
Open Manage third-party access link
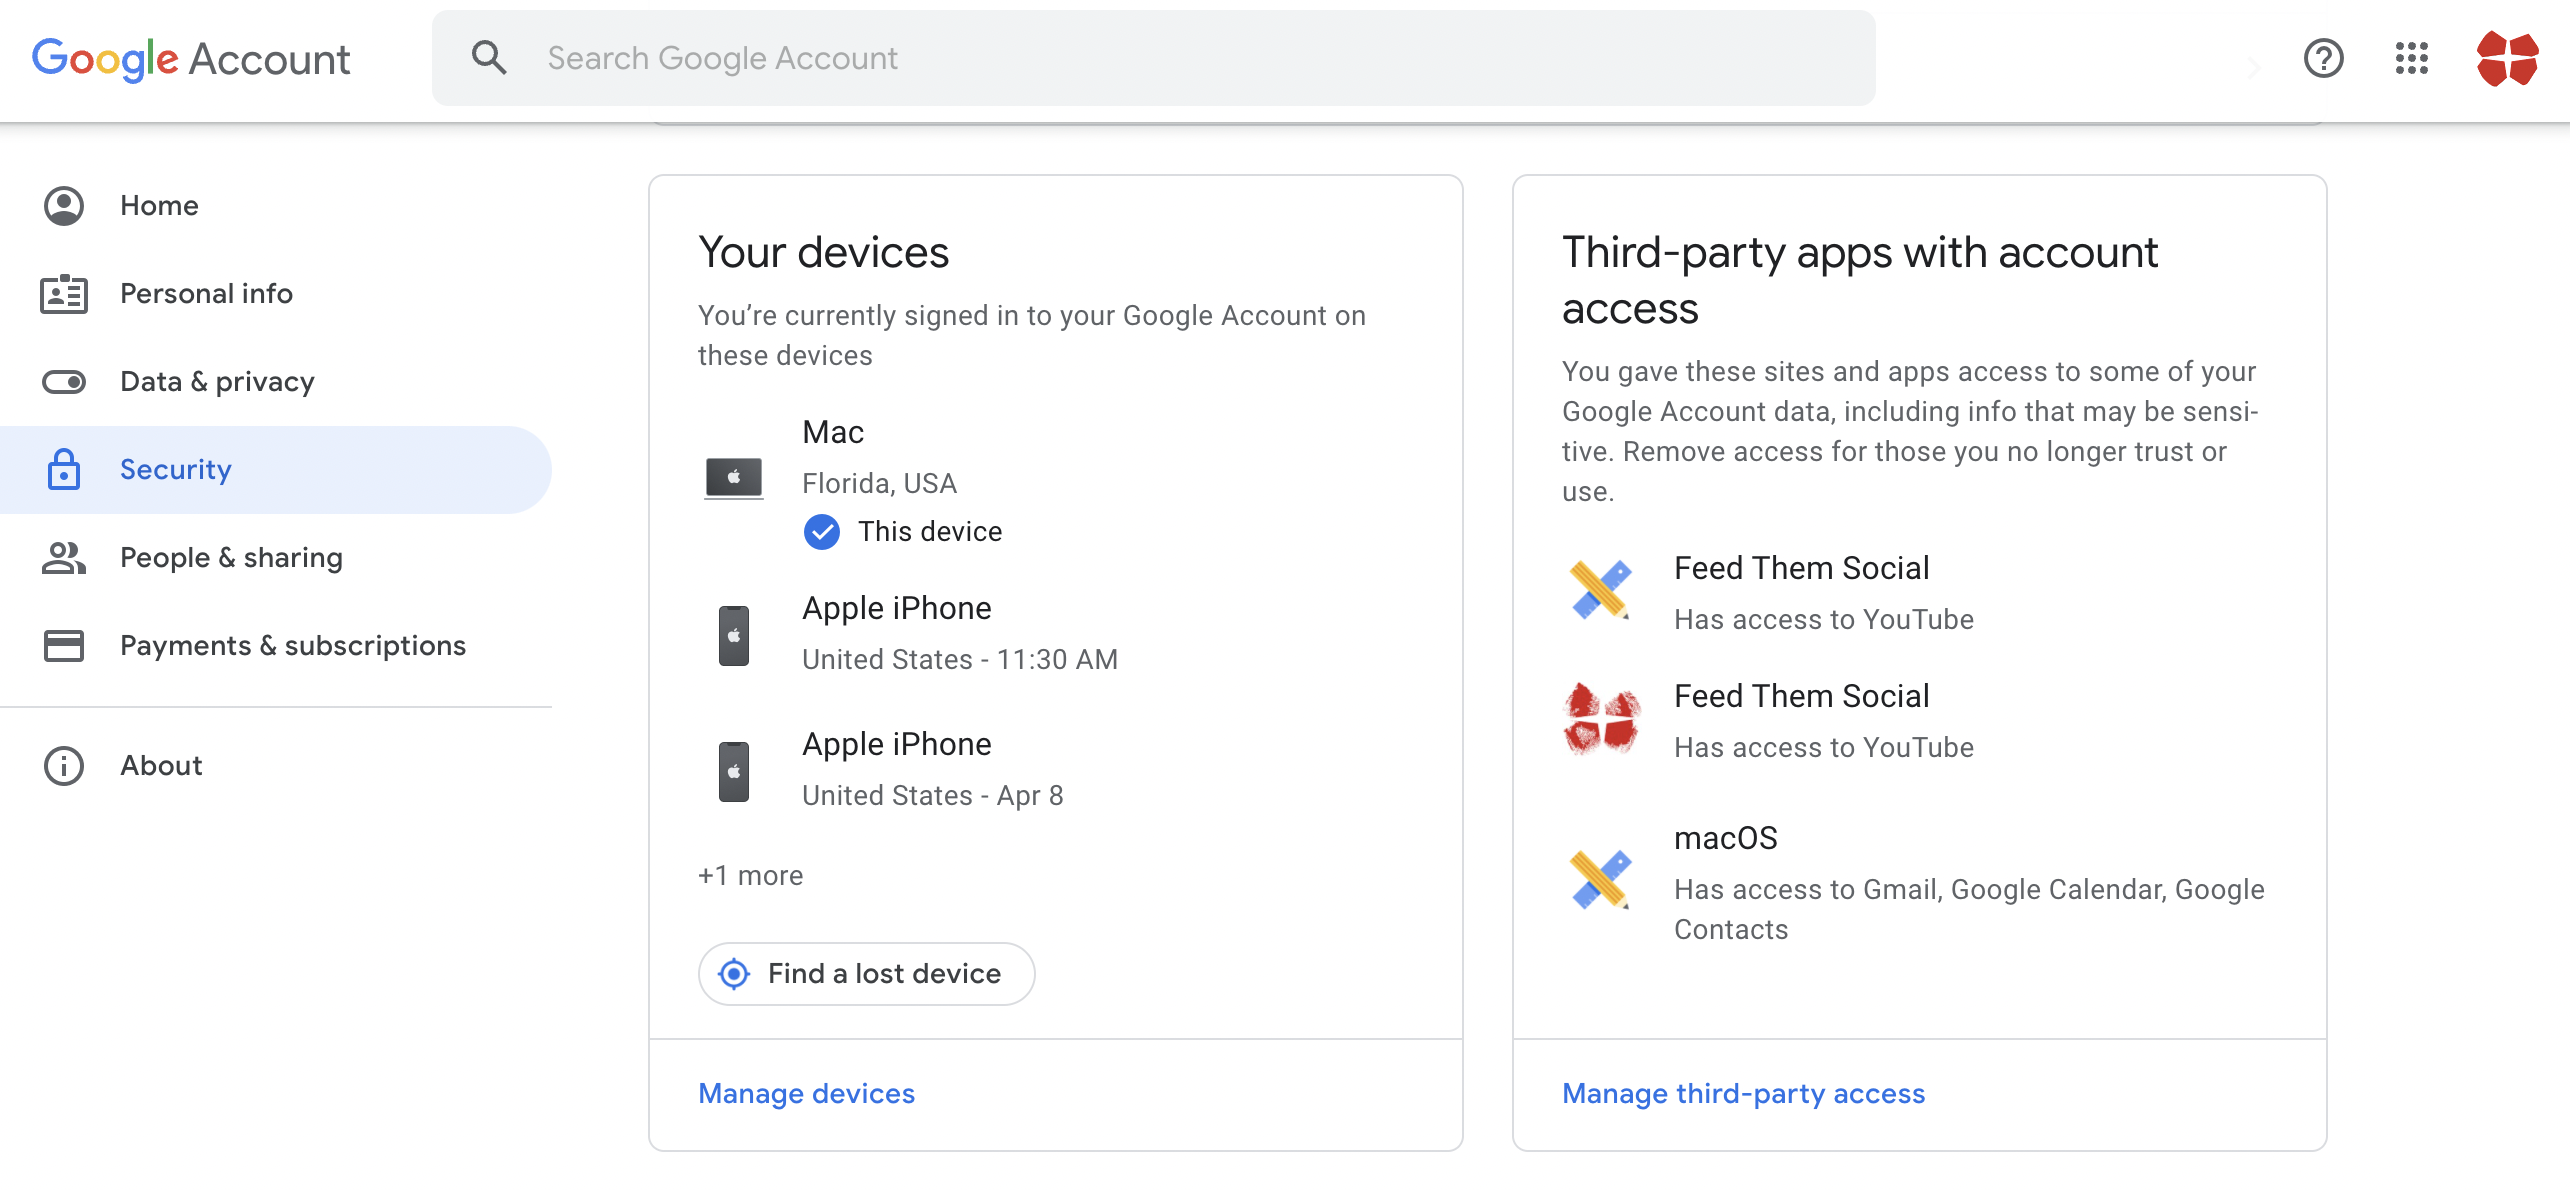click(x=1743, y=1094)
